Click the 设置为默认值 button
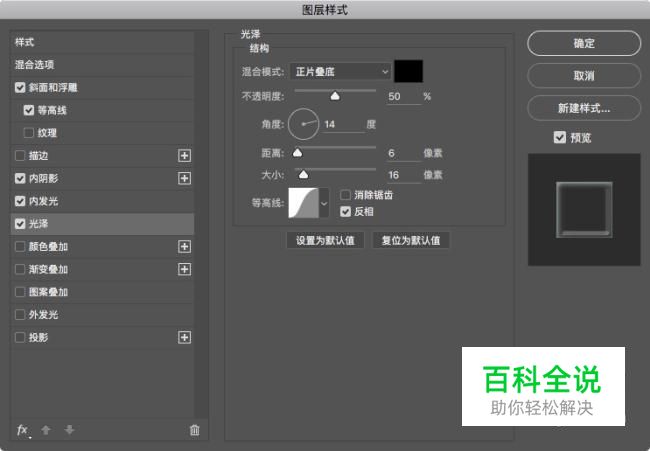This screenshot has width=650, height=451. pyautogui.click(x=325, y=240)
